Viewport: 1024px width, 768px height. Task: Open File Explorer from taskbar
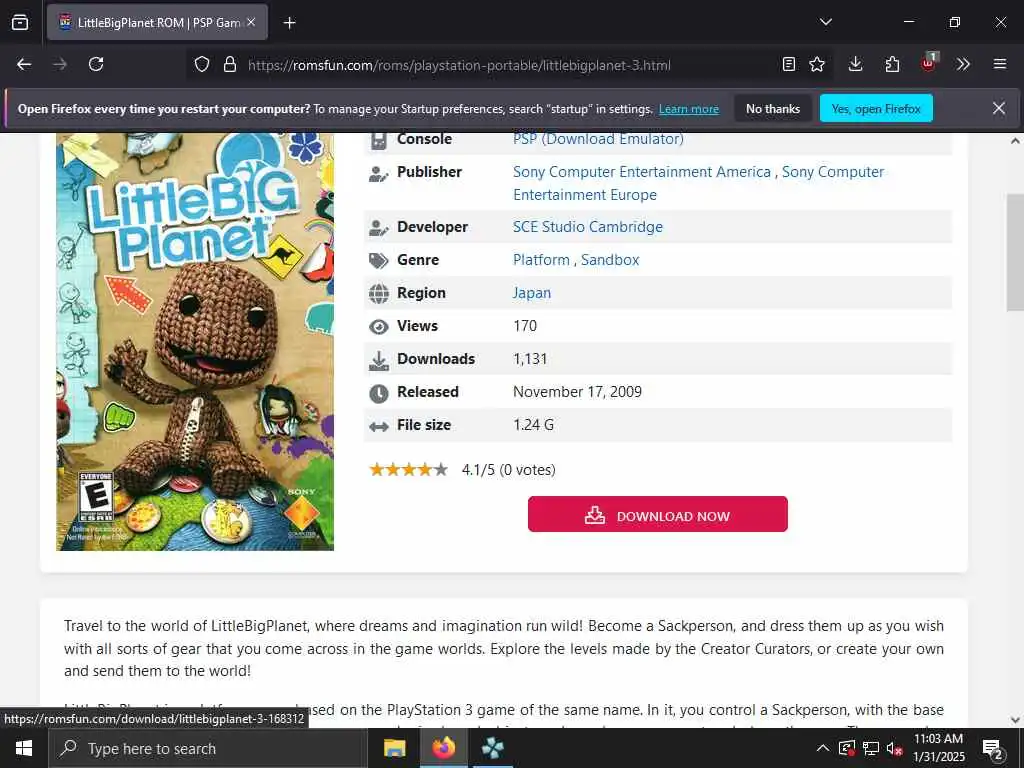[394, 748]
